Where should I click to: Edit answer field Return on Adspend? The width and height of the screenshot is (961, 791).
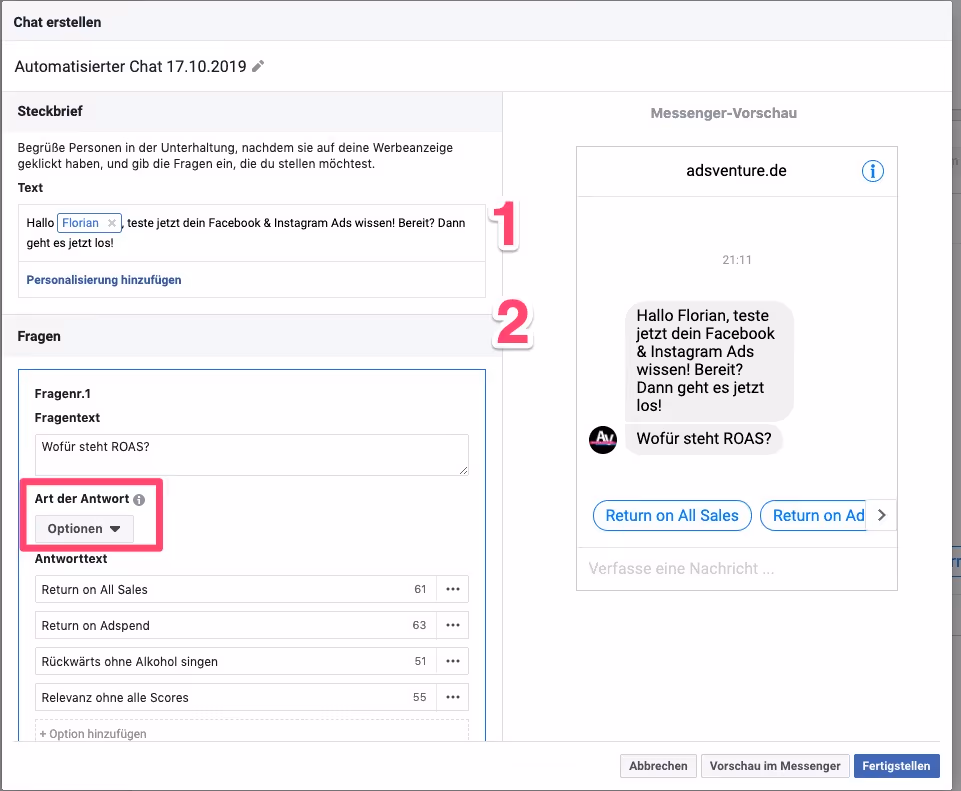click(235, 626)
